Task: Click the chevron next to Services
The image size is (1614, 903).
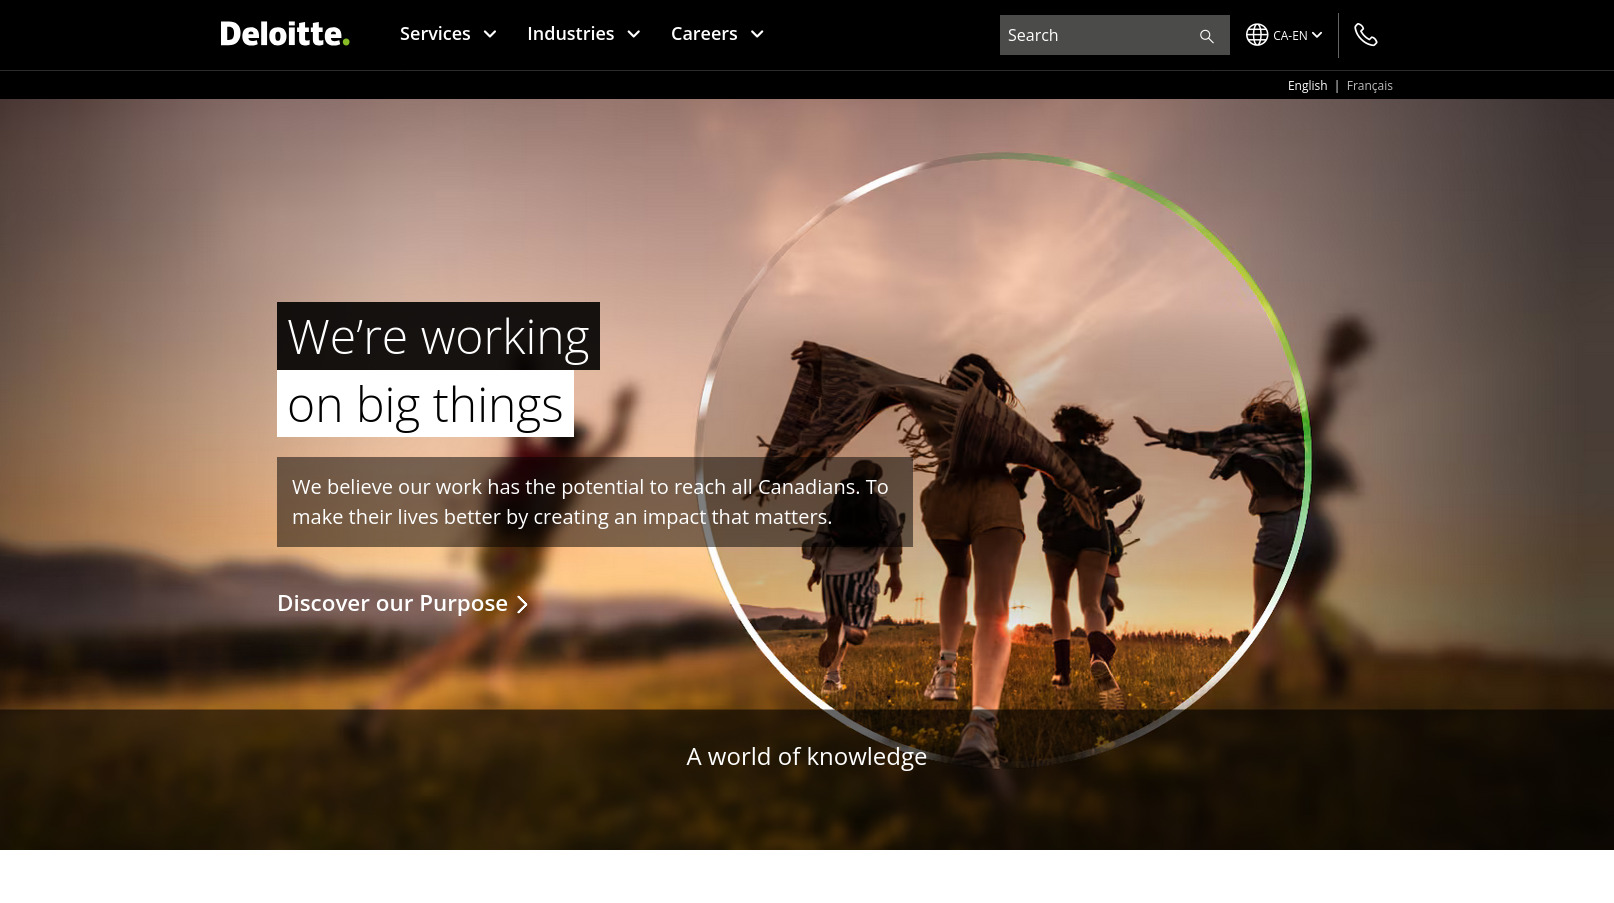Action: tap(490, 34)
